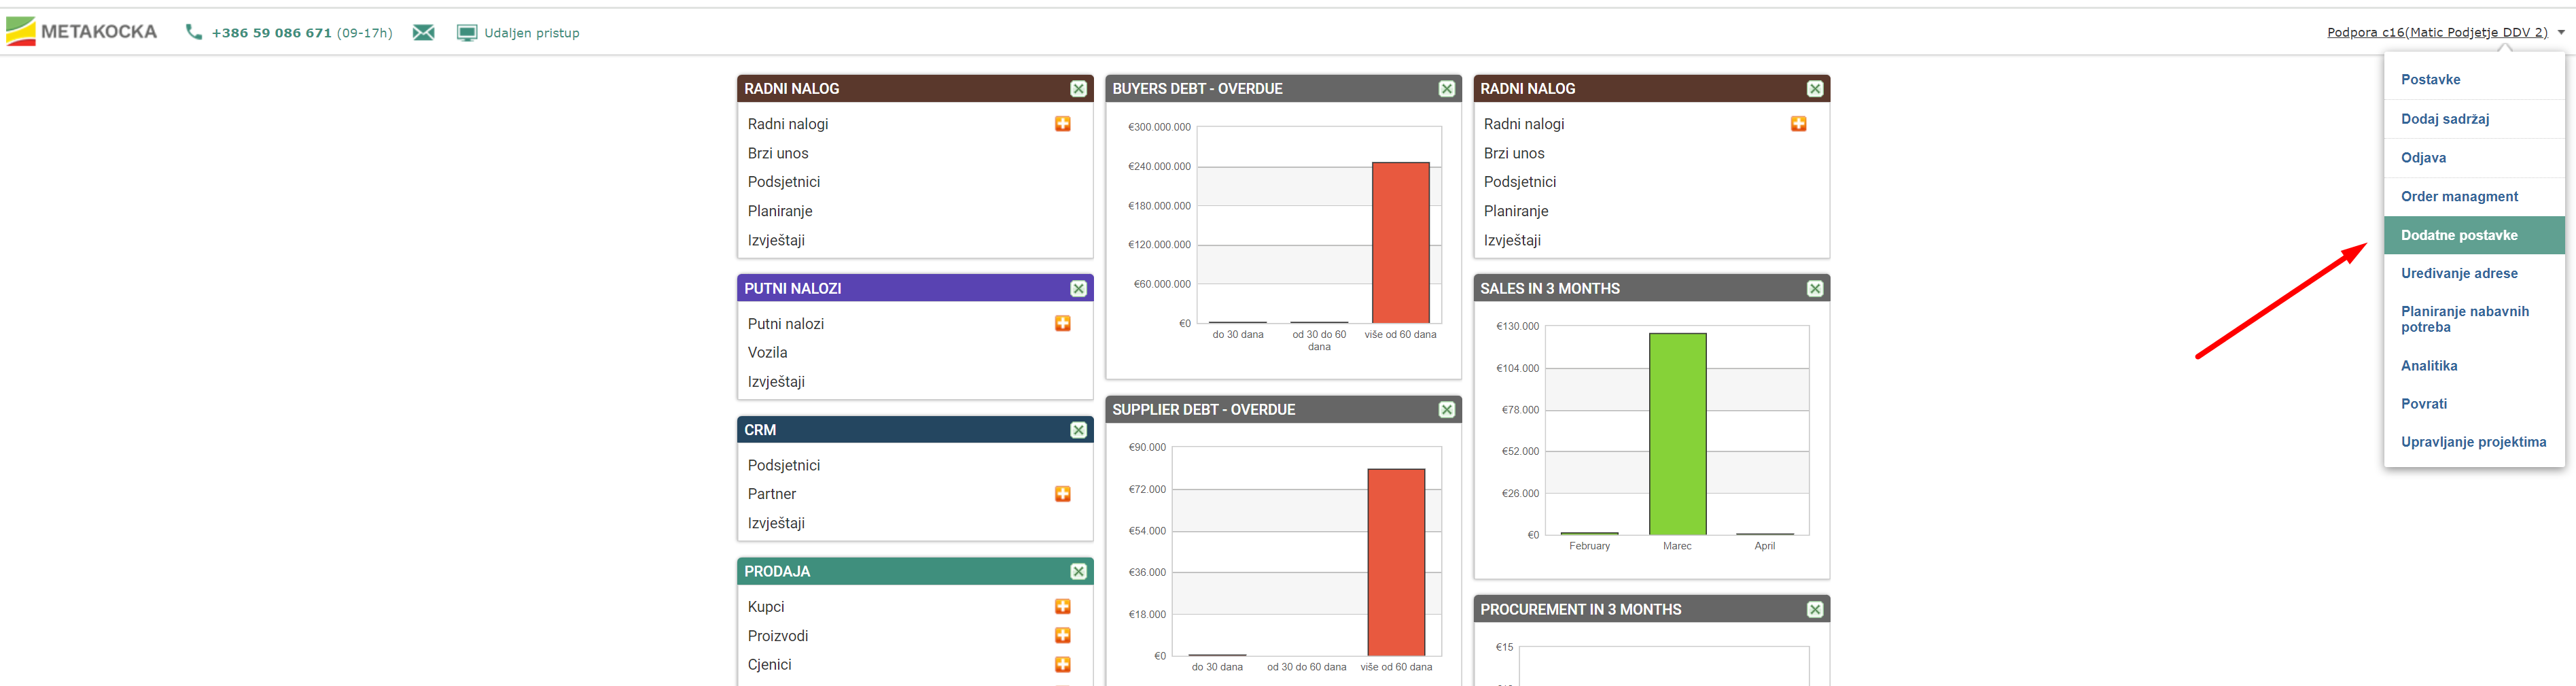Screen dimensions: 2576x686
Task: Add new Partner with plus icon
Action: [1062, 494]
